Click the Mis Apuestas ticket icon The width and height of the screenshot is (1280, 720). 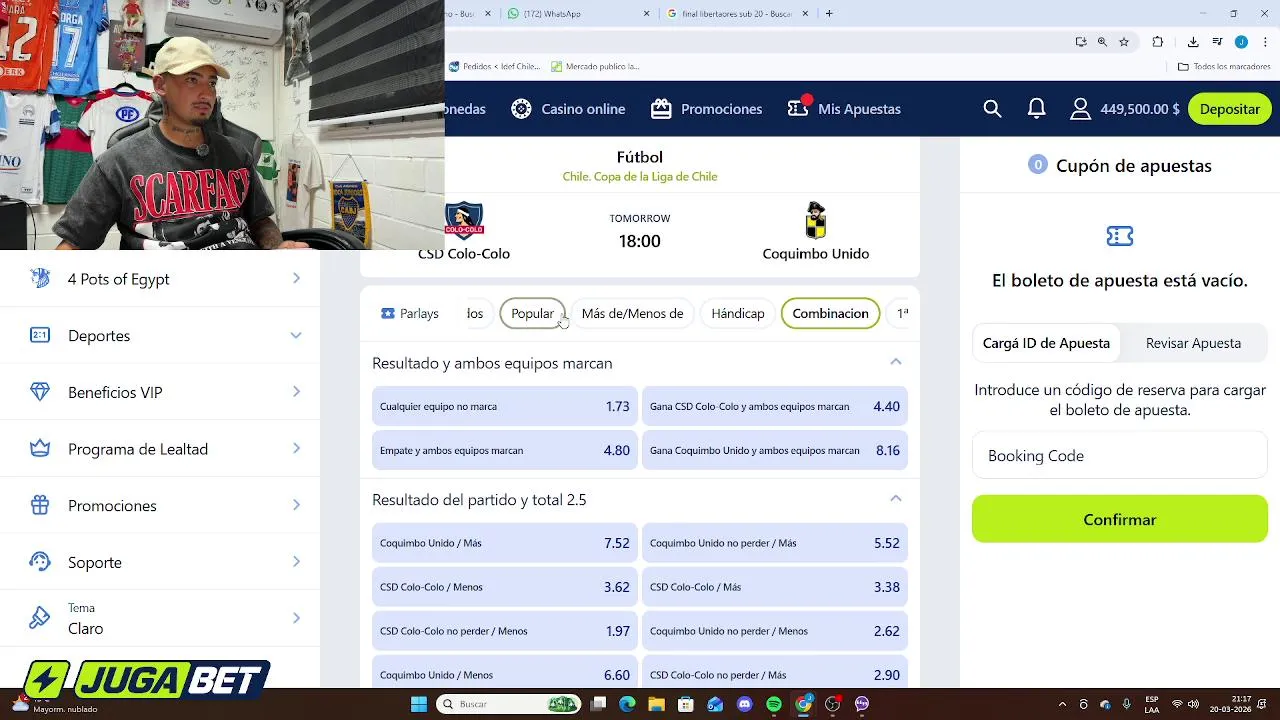798,108
